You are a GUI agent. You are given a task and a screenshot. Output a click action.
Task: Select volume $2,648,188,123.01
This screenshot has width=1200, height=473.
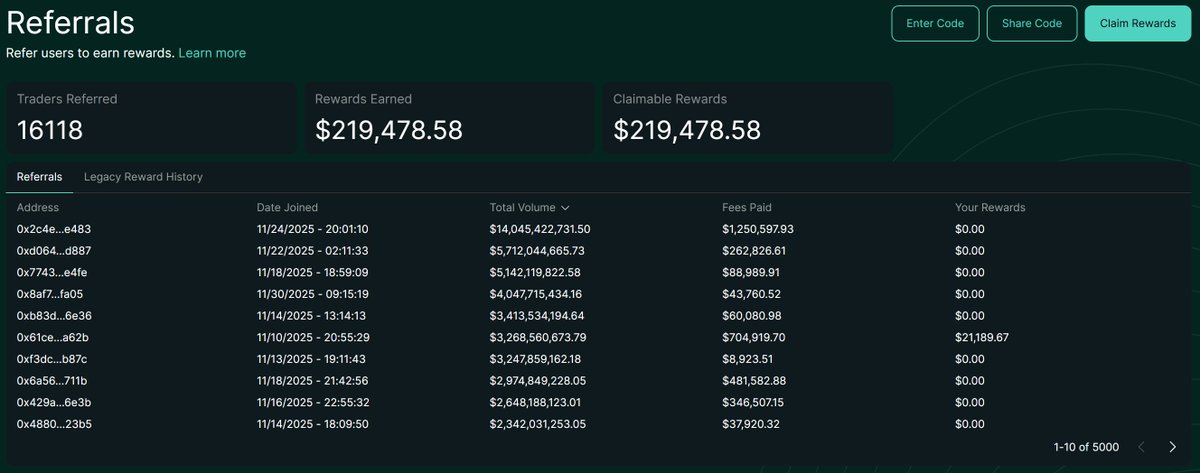click(x=535, y=402)
